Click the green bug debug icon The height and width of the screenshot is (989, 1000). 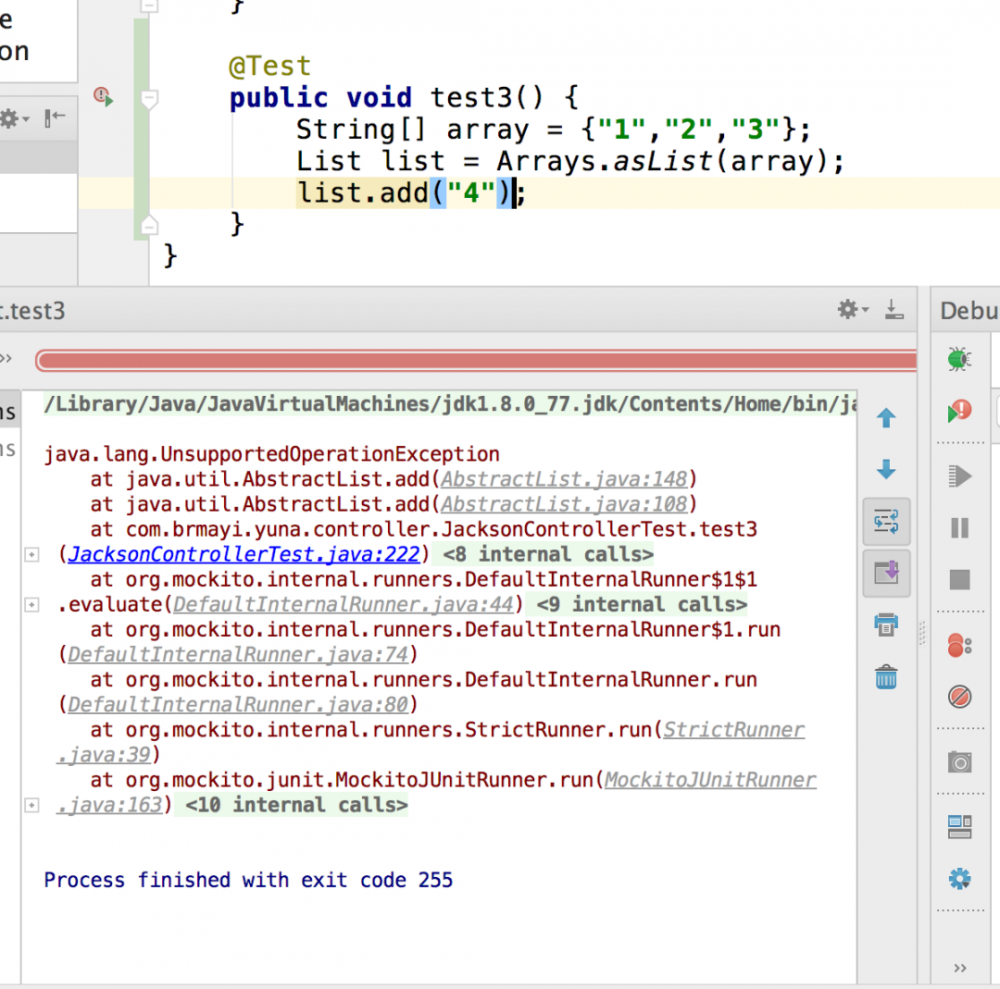coord(959,359)
